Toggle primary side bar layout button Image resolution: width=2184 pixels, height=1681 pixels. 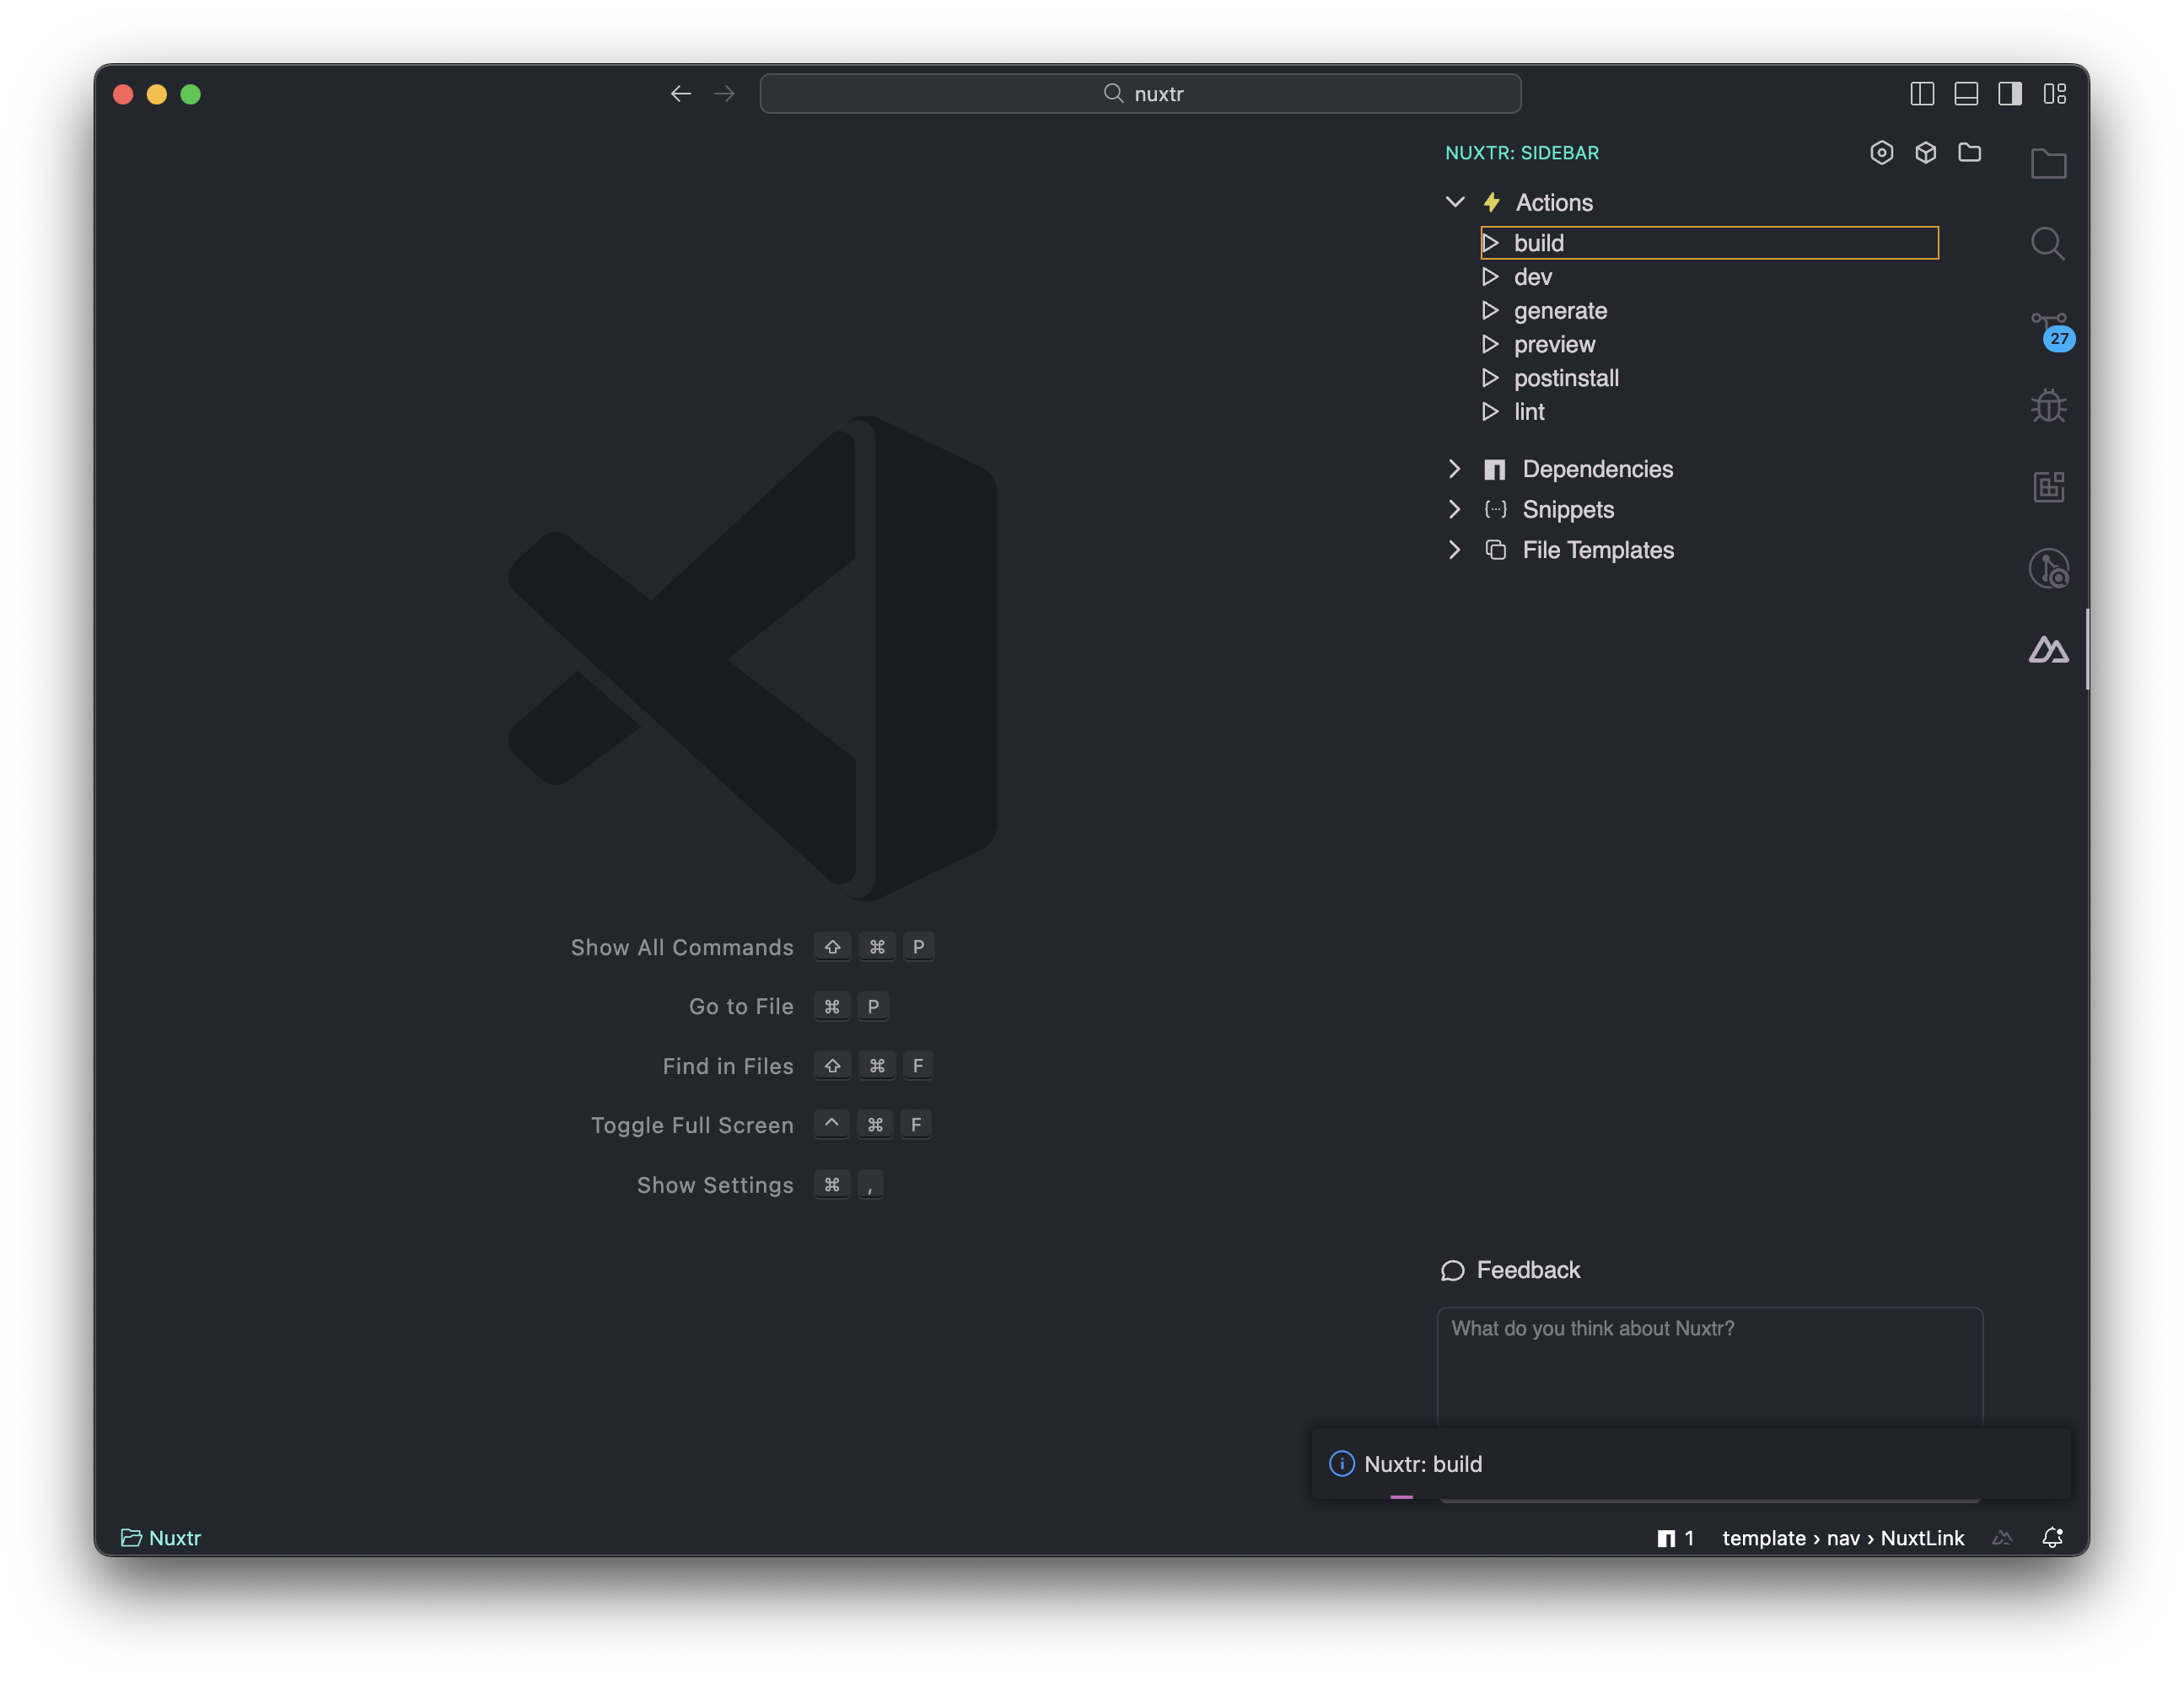click(1921, 94)
